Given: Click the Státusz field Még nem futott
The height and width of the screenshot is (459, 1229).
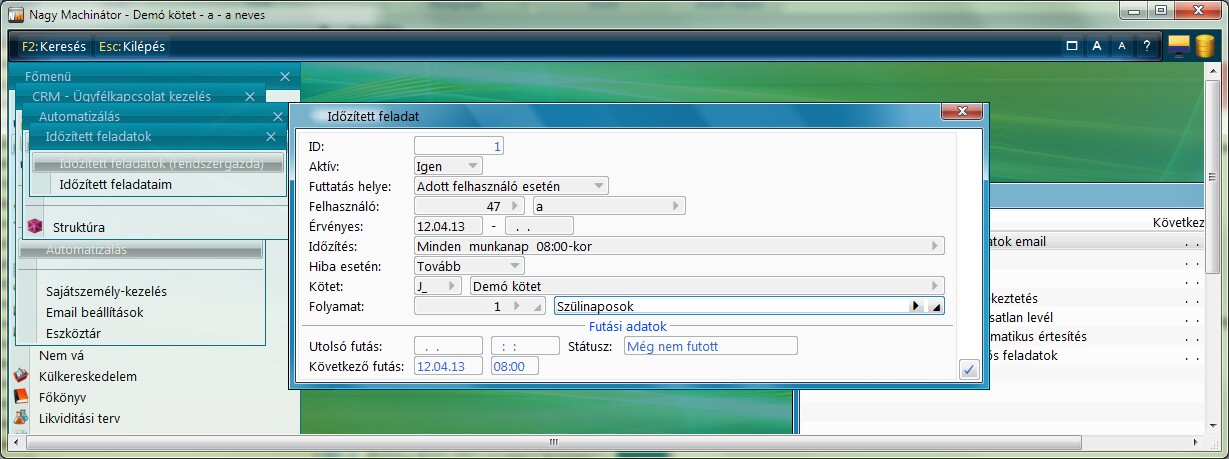Looking at the screenshot, I should coord(710,345).
